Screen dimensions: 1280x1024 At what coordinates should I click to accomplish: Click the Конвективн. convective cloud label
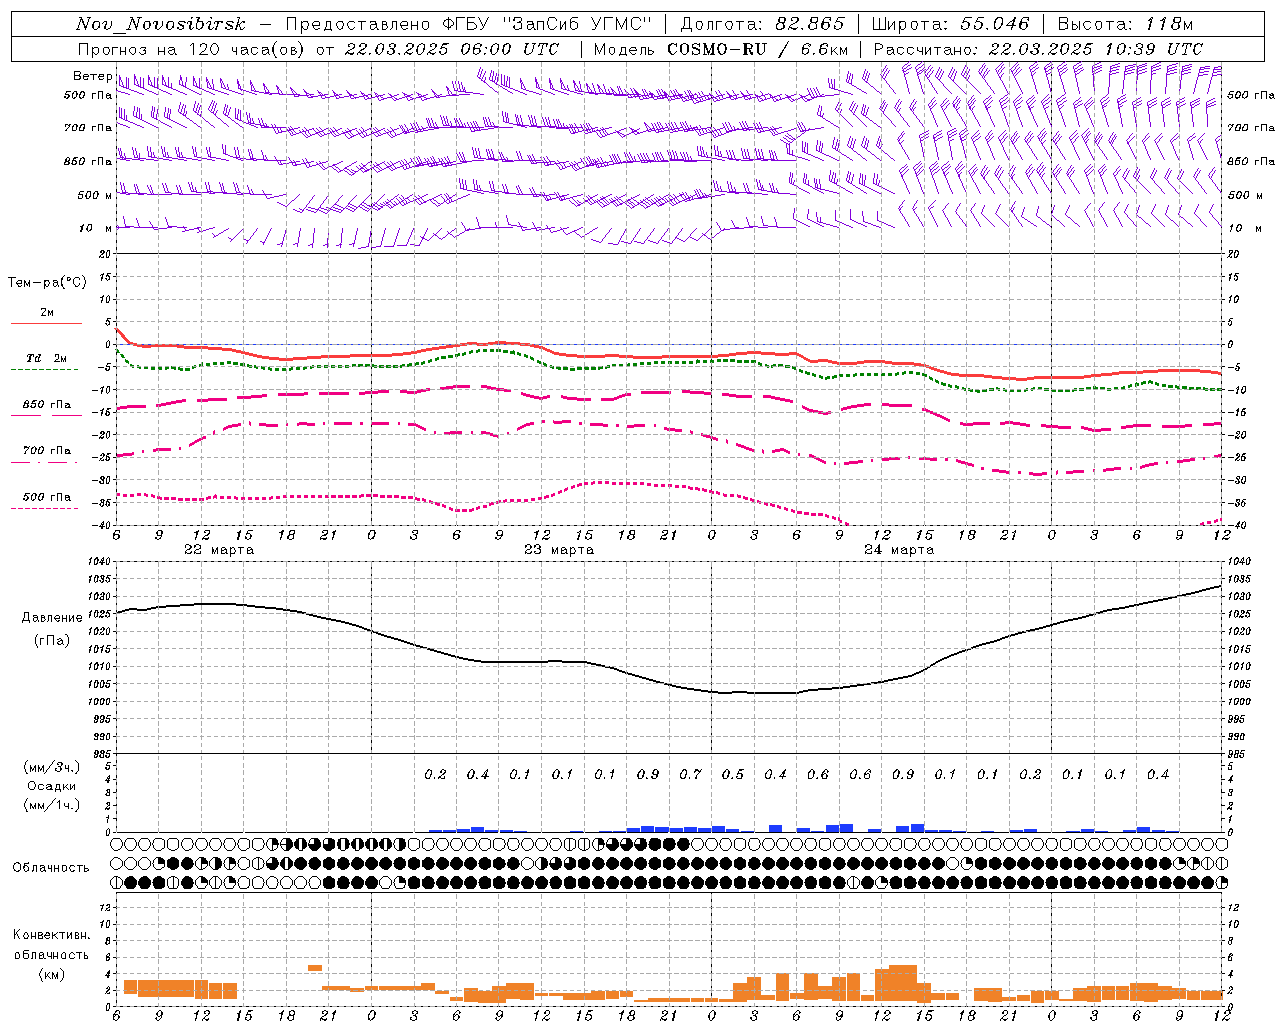click(52, 935)
